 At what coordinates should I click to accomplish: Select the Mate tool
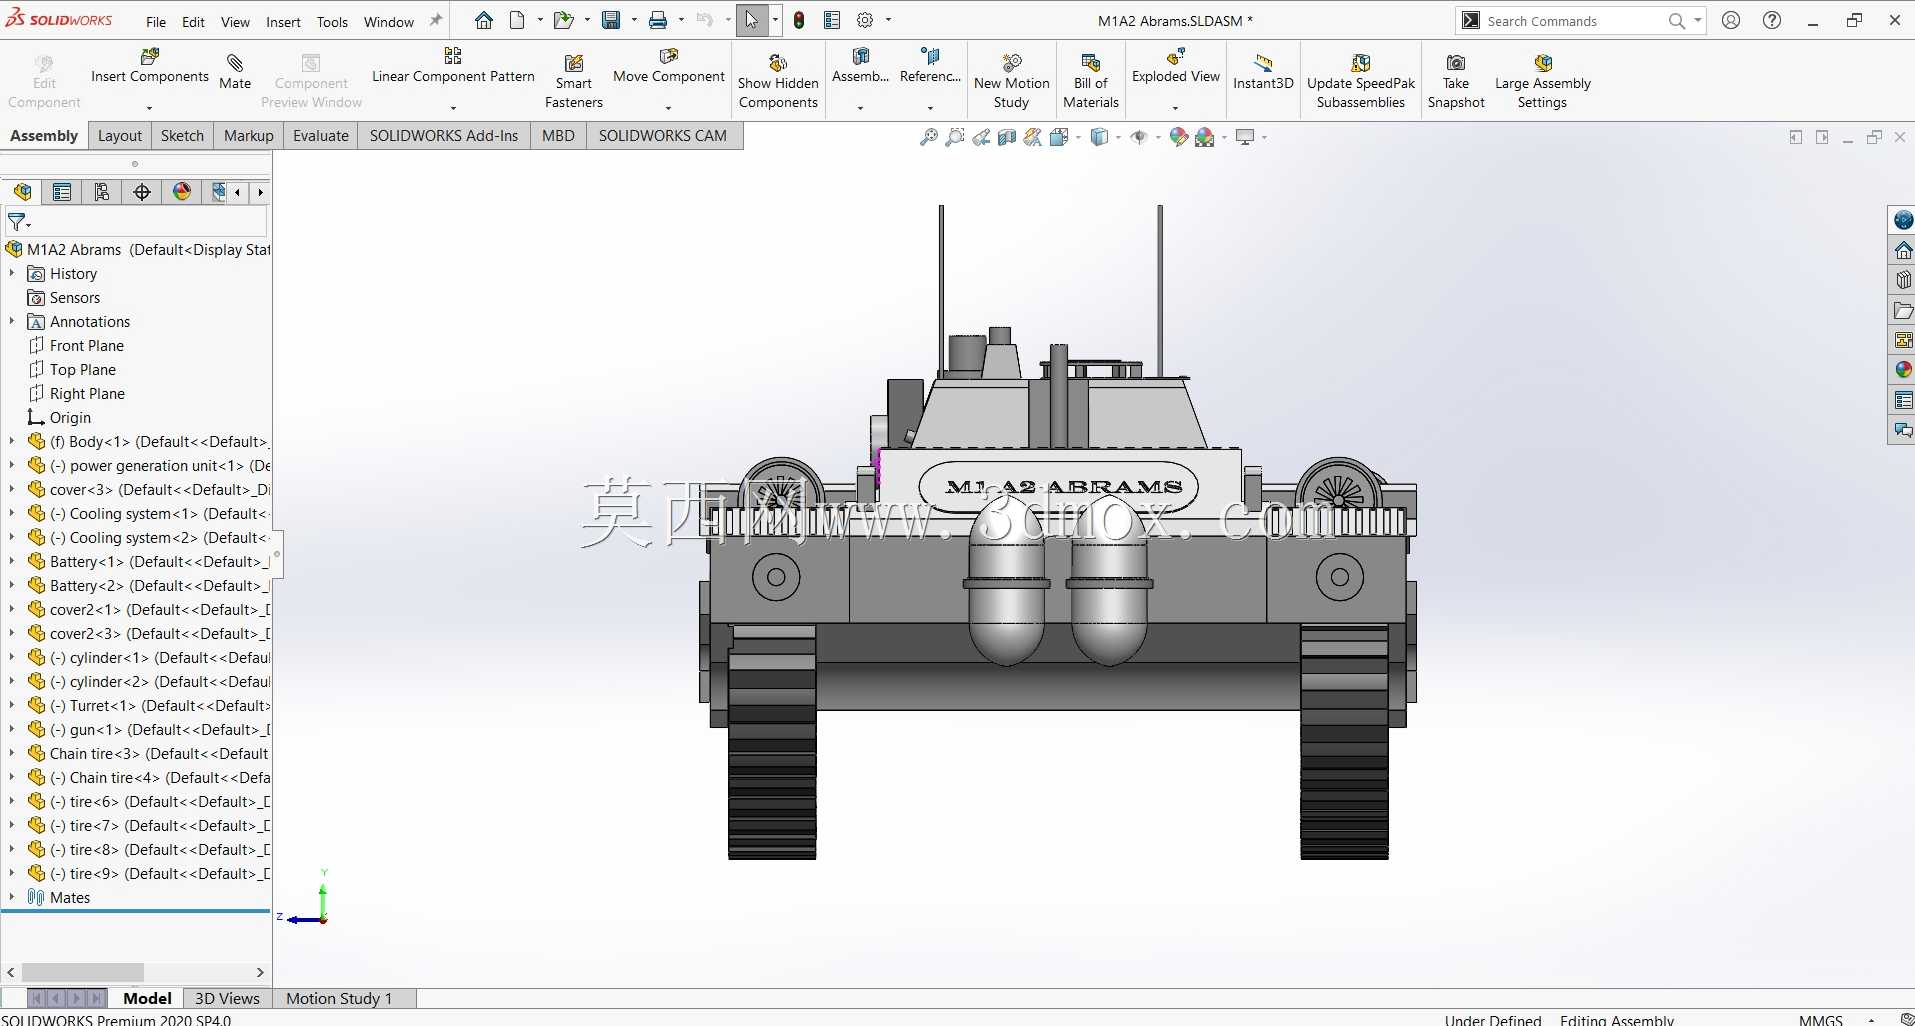click(x=235, y=73)
